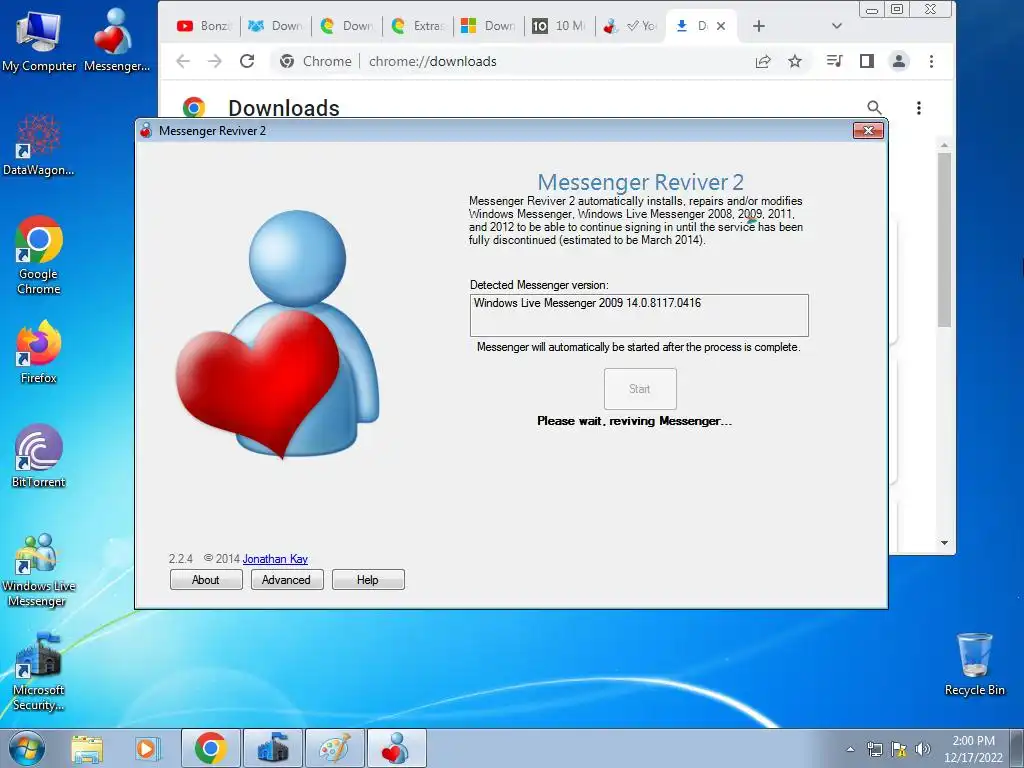Switch to the You tab
1024x768 pixels.
tap(630, 26)
